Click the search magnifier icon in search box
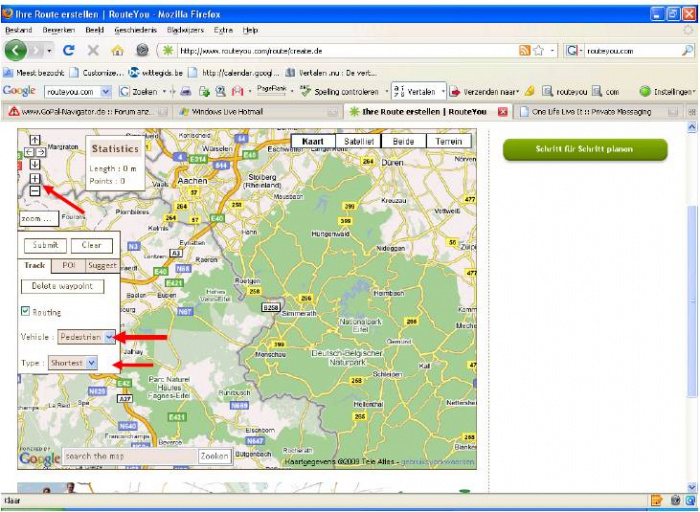 click(687, 50)
